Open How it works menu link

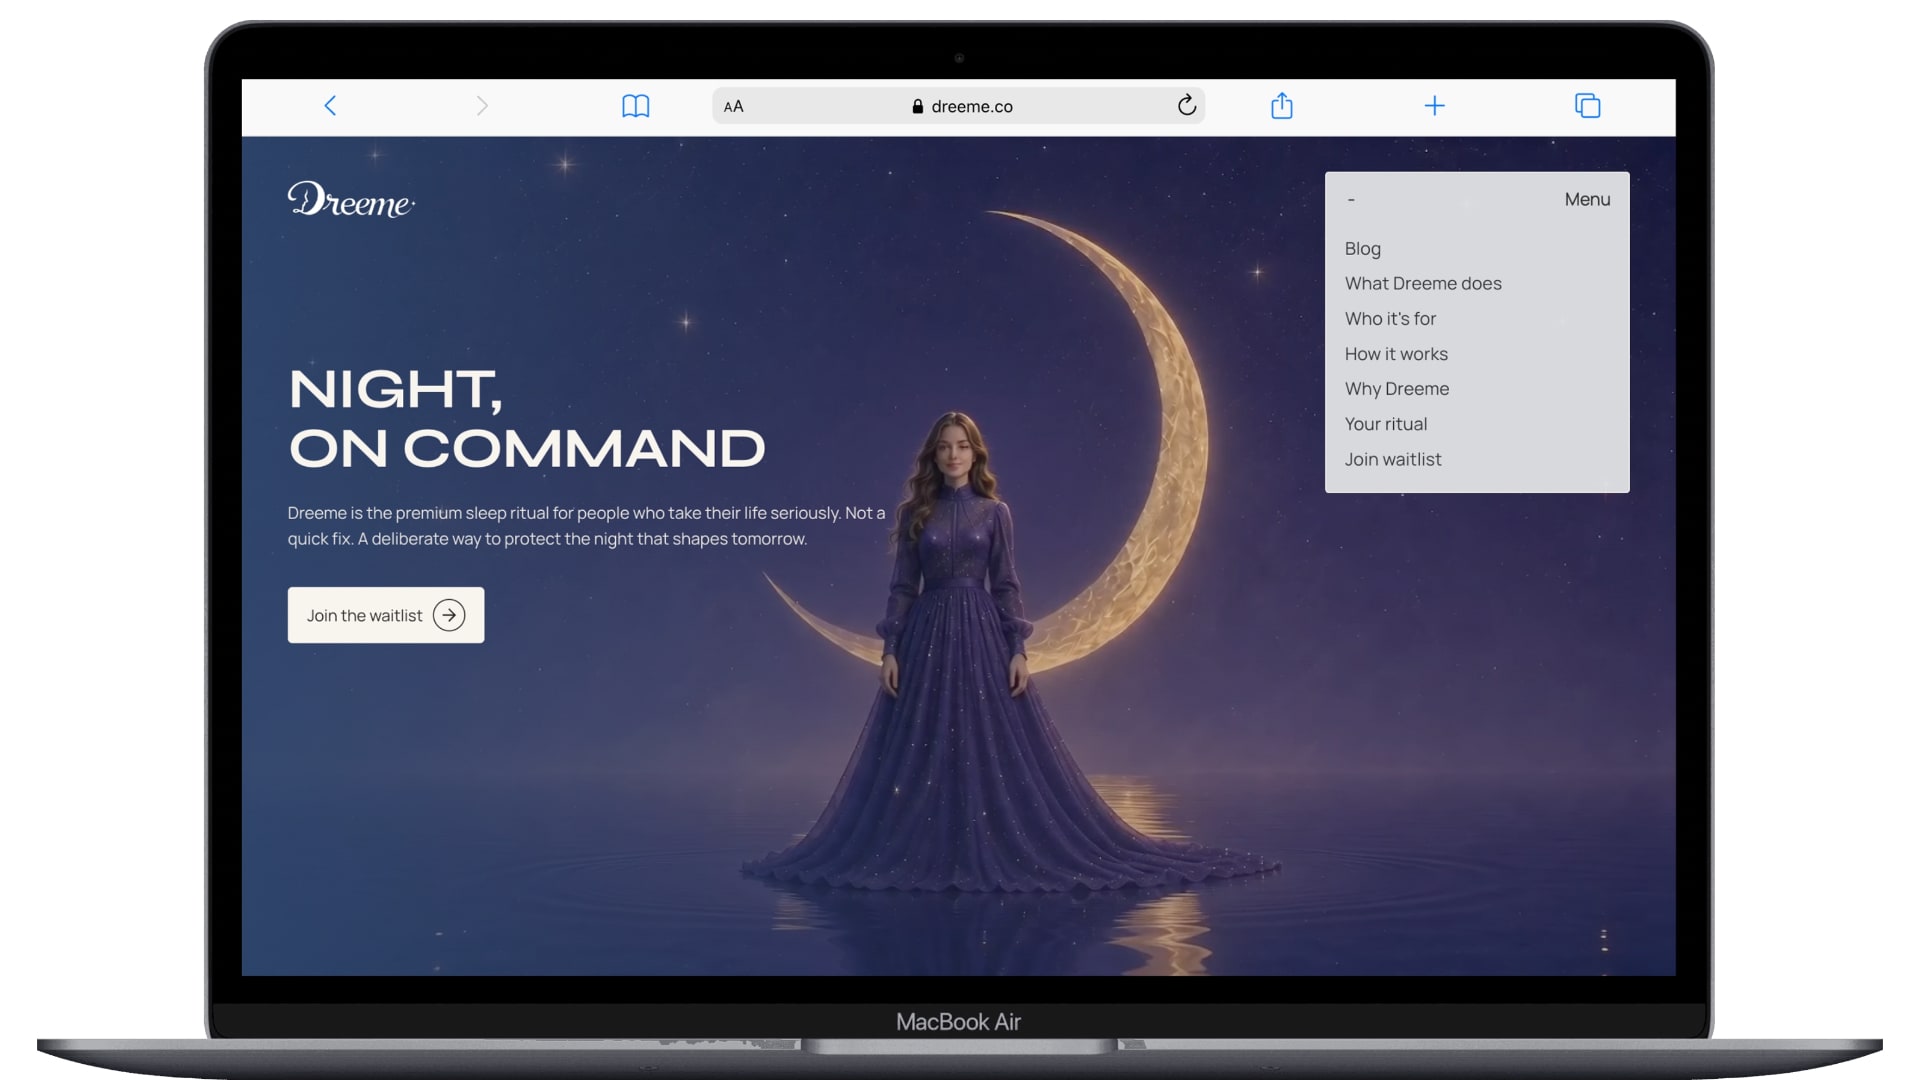[1396, 354]
